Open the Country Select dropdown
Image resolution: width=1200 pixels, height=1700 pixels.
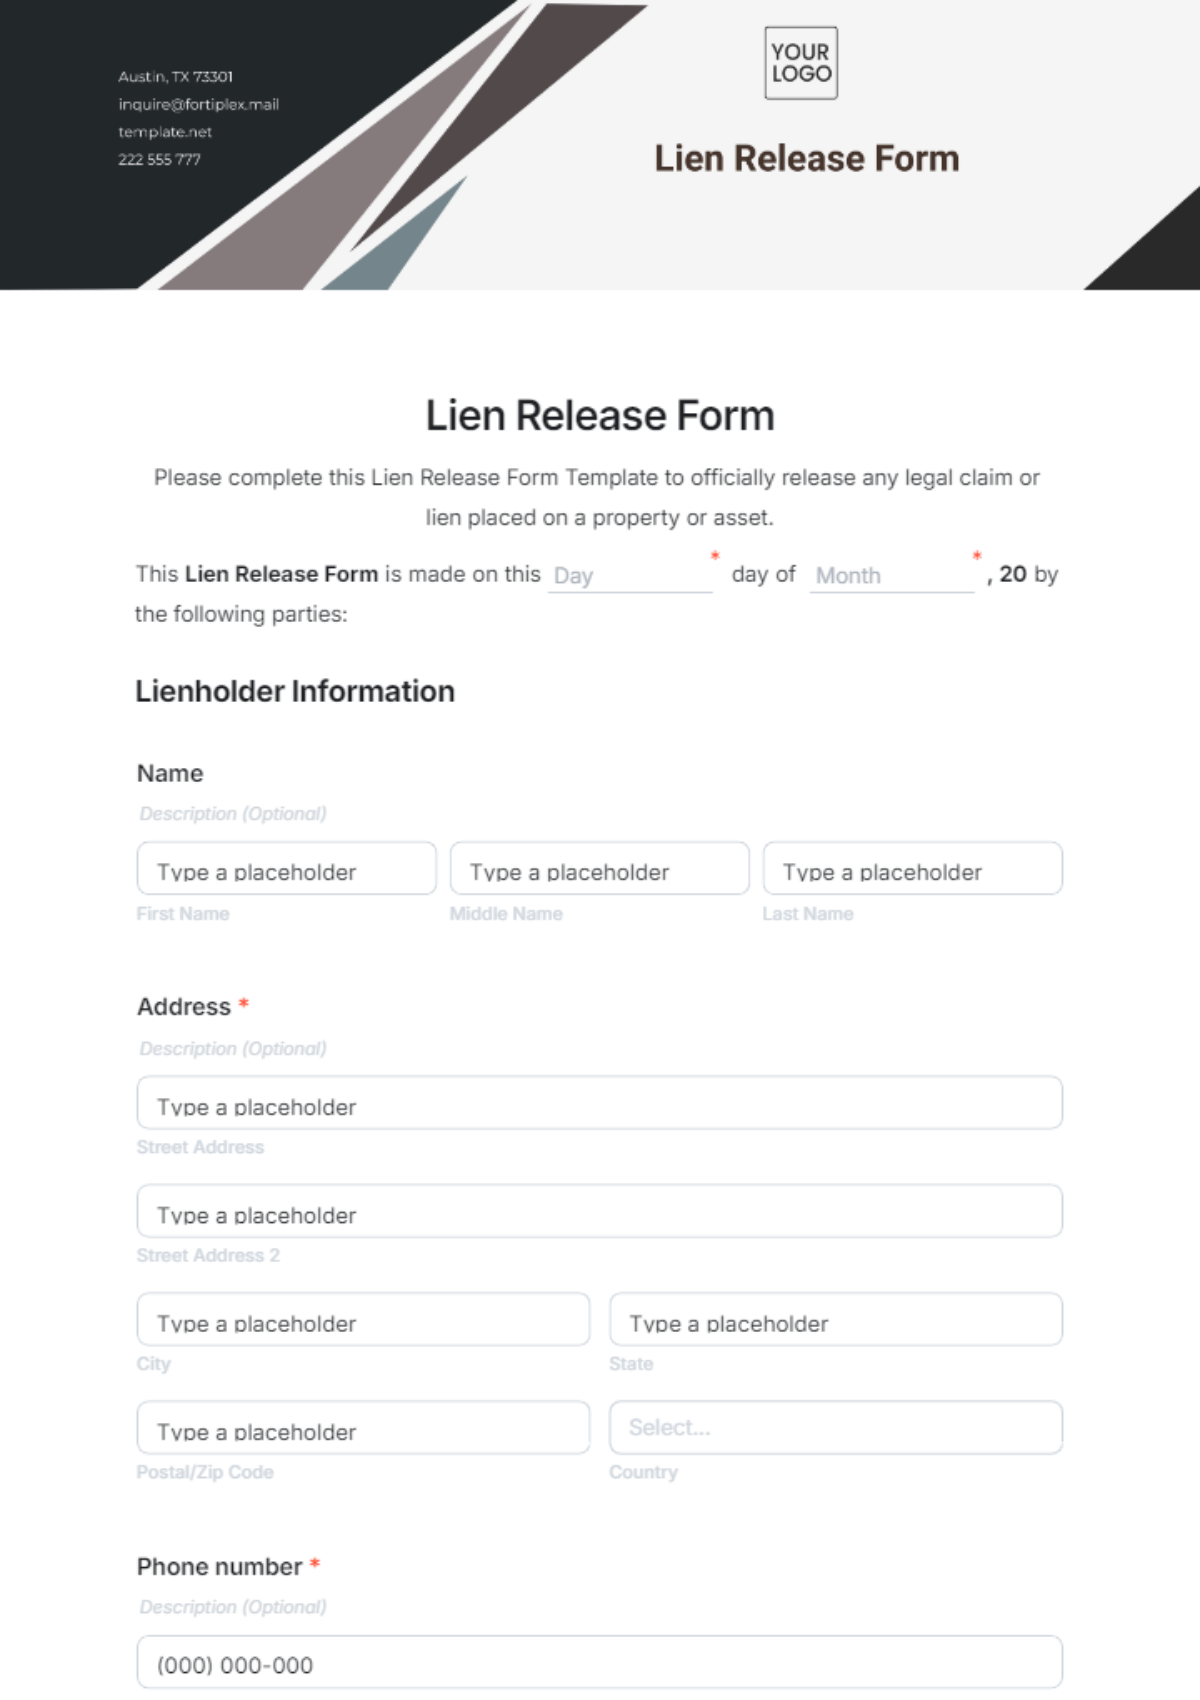(836, 1427)
